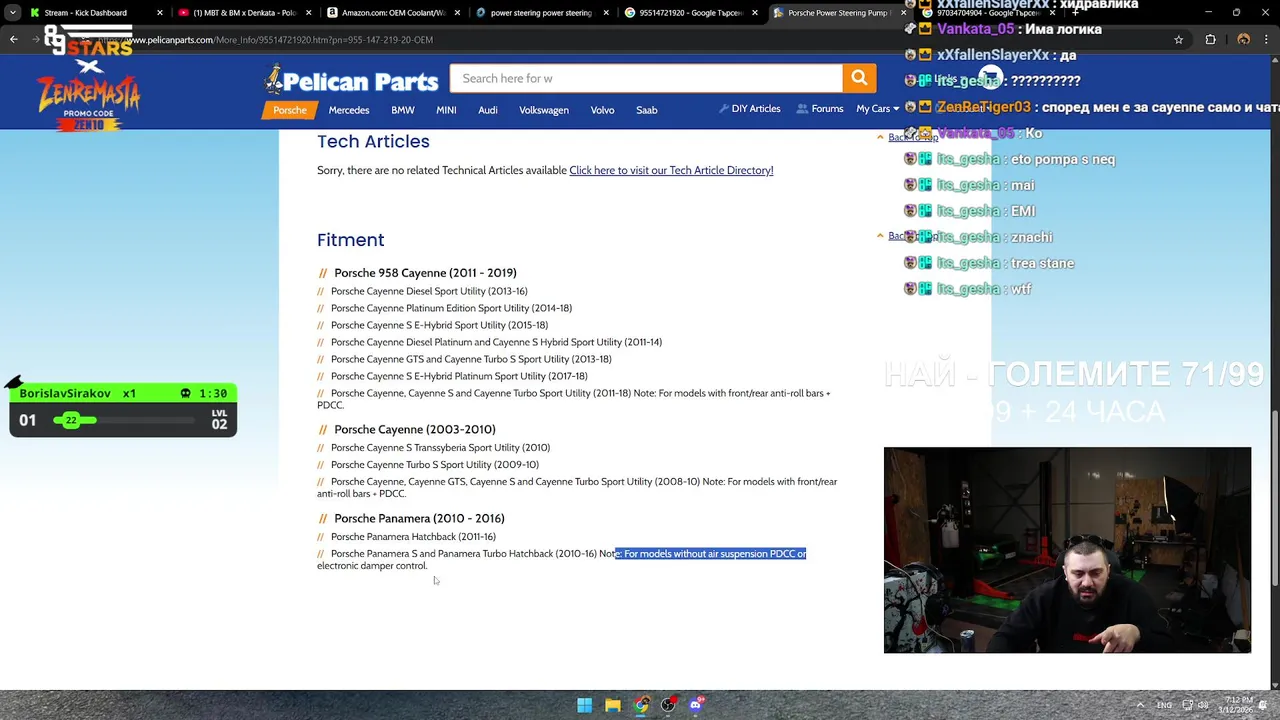Click the Fitment section heading
The height and width of the screenshot is (720, 1280).
pos(350,240)
